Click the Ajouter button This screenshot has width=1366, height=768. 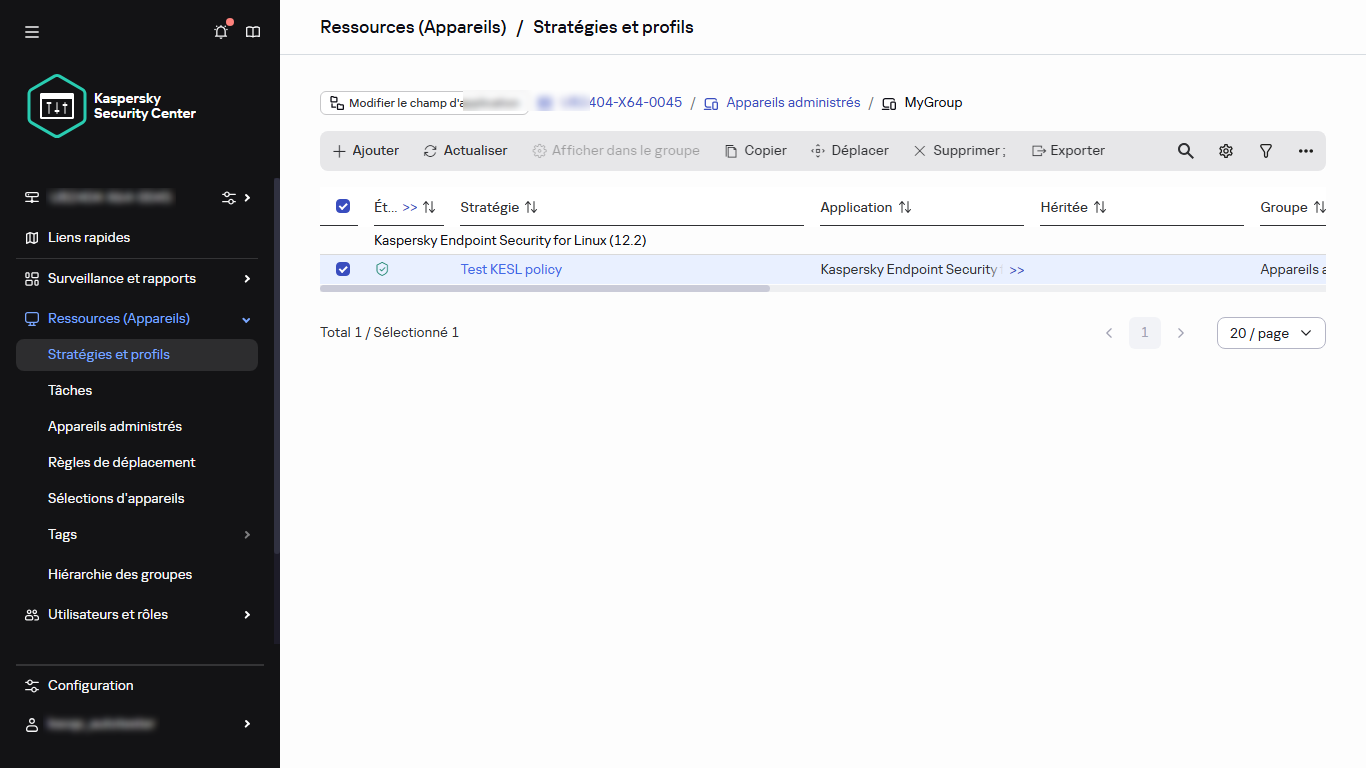point(366,151)
